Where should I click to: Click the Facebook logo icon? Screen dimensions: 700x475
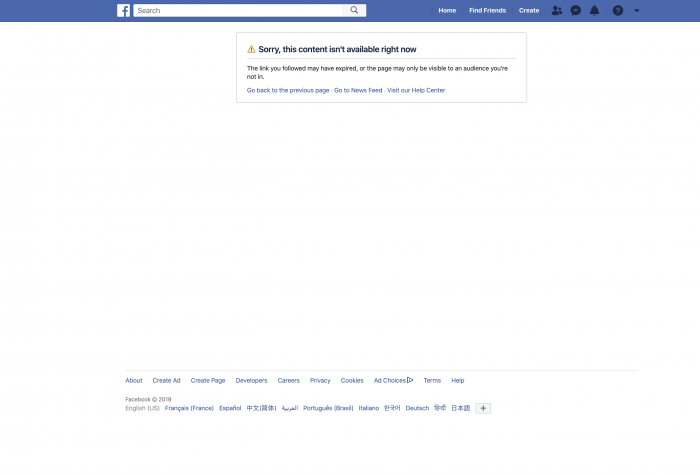(x=123, y=10)
